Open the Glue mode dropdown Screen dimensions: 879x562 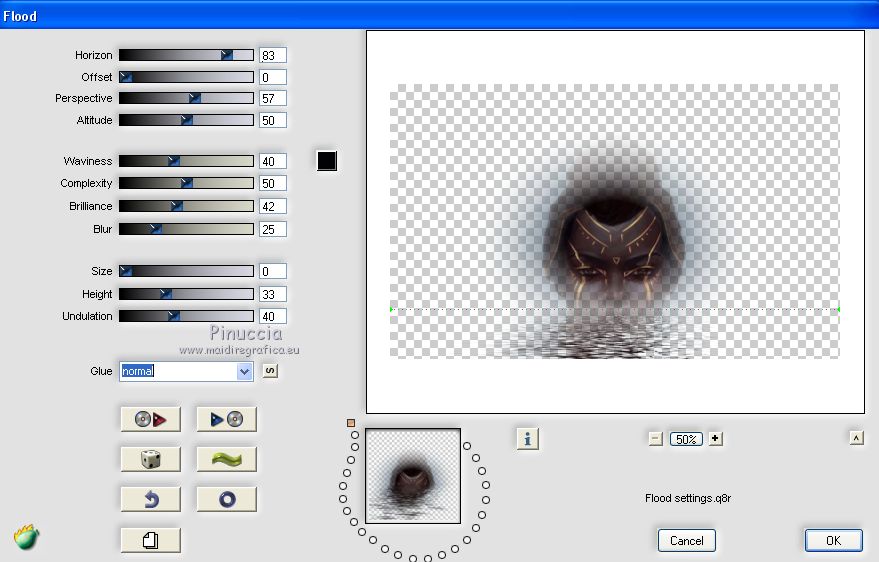(x=244, y=371)
